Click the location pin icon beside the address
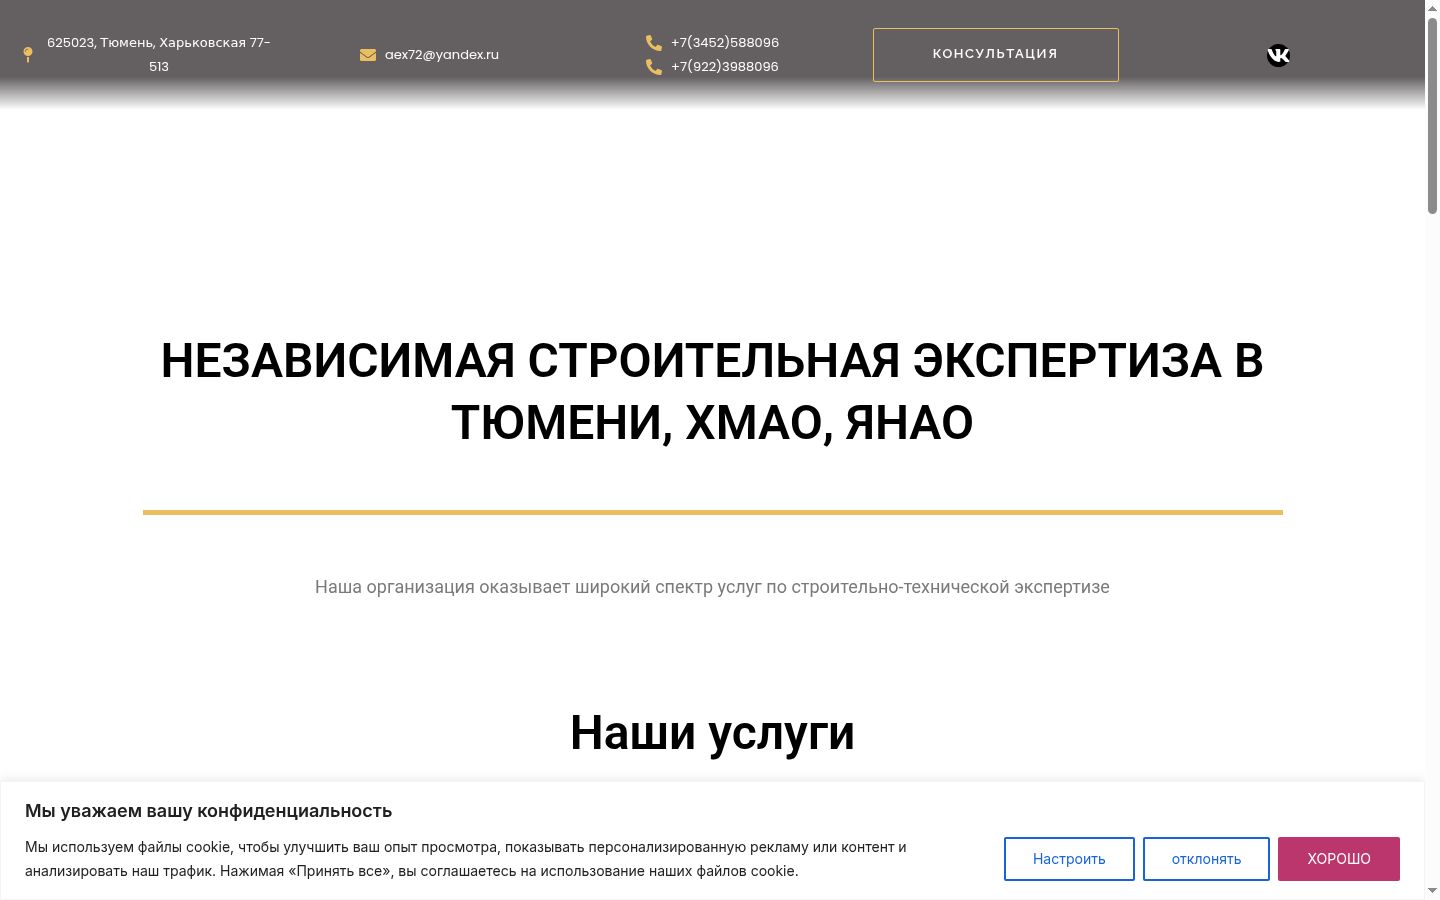Viewport: 1440px width, 900px height. (28, 55)
